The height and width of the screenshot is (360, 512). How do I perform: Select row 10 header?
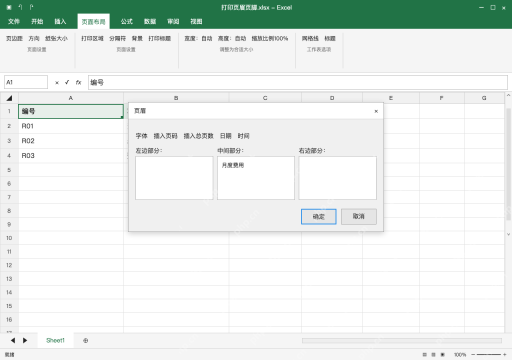(x=9, y=238)
